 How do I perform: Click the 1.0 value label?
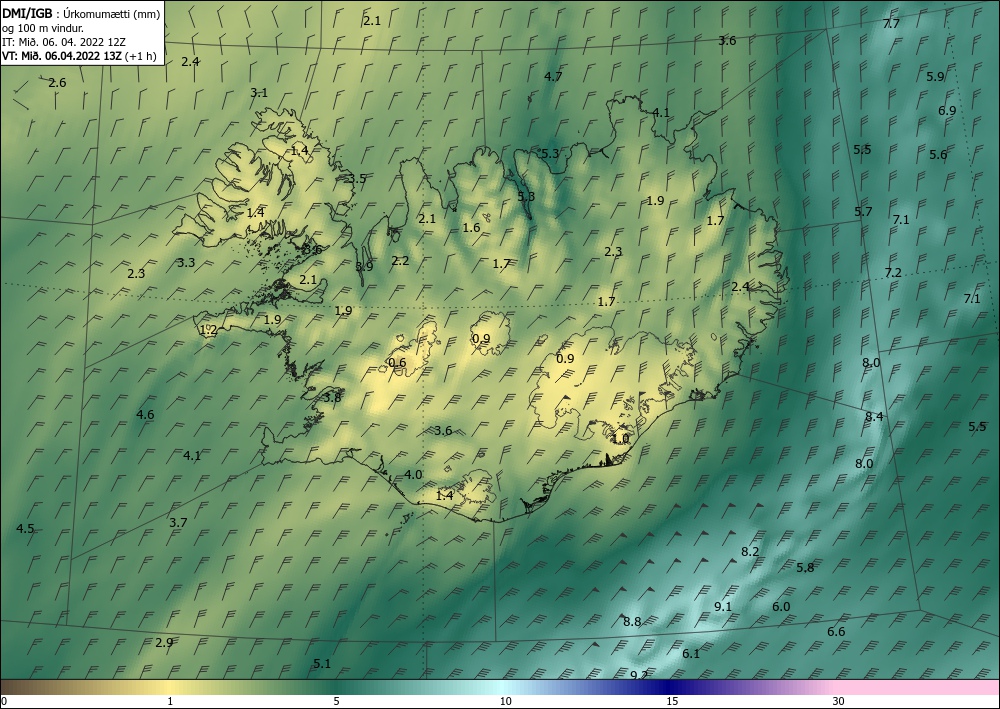point(621,439)
